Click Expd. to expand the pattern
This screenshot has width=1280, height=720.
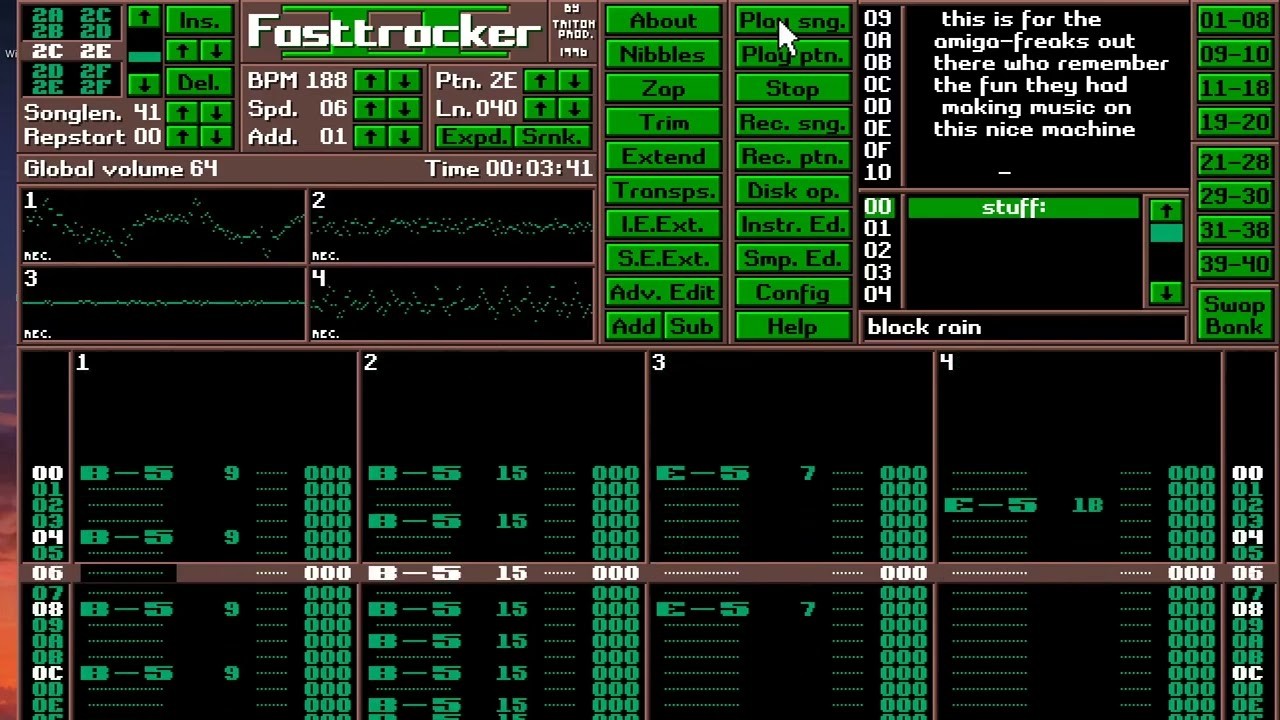tap(474, 136)
